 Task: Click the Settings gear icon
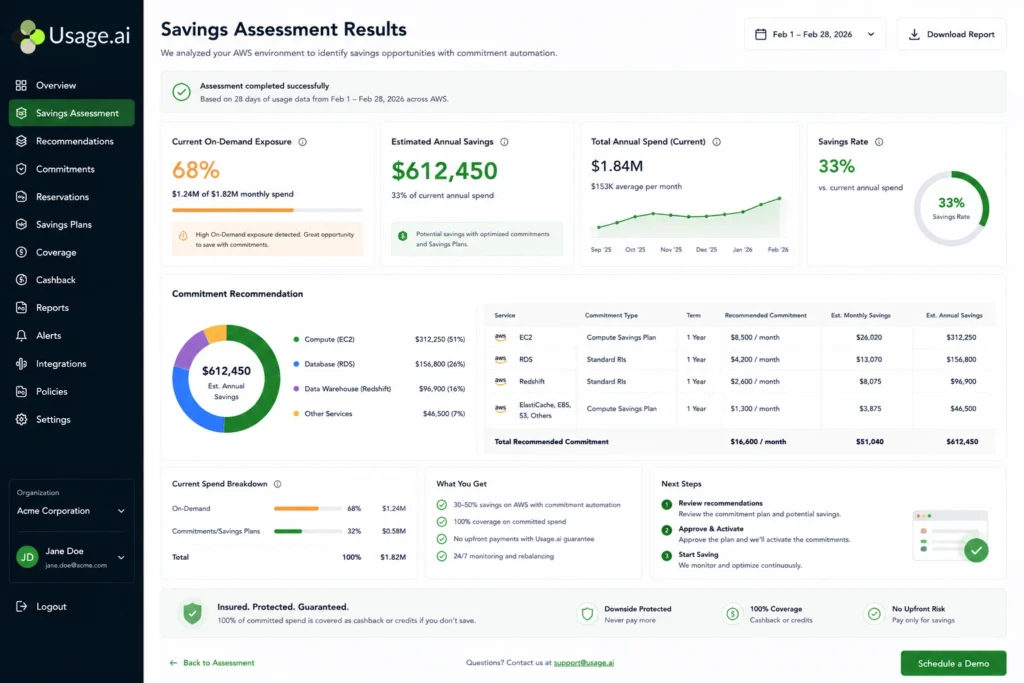tap(22, 420)
